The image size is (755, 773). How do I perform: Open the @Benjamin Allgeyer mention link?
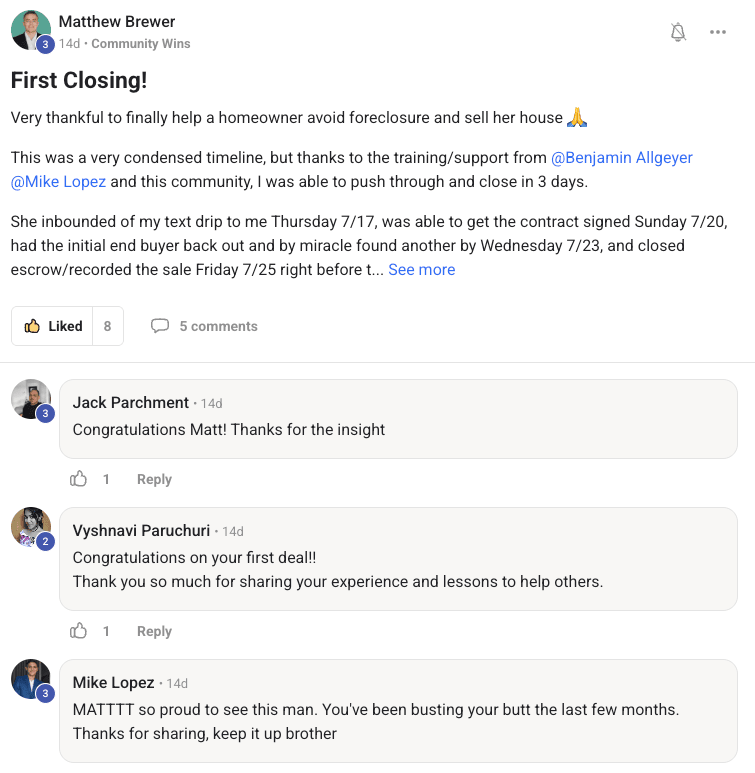click(621, 158)
